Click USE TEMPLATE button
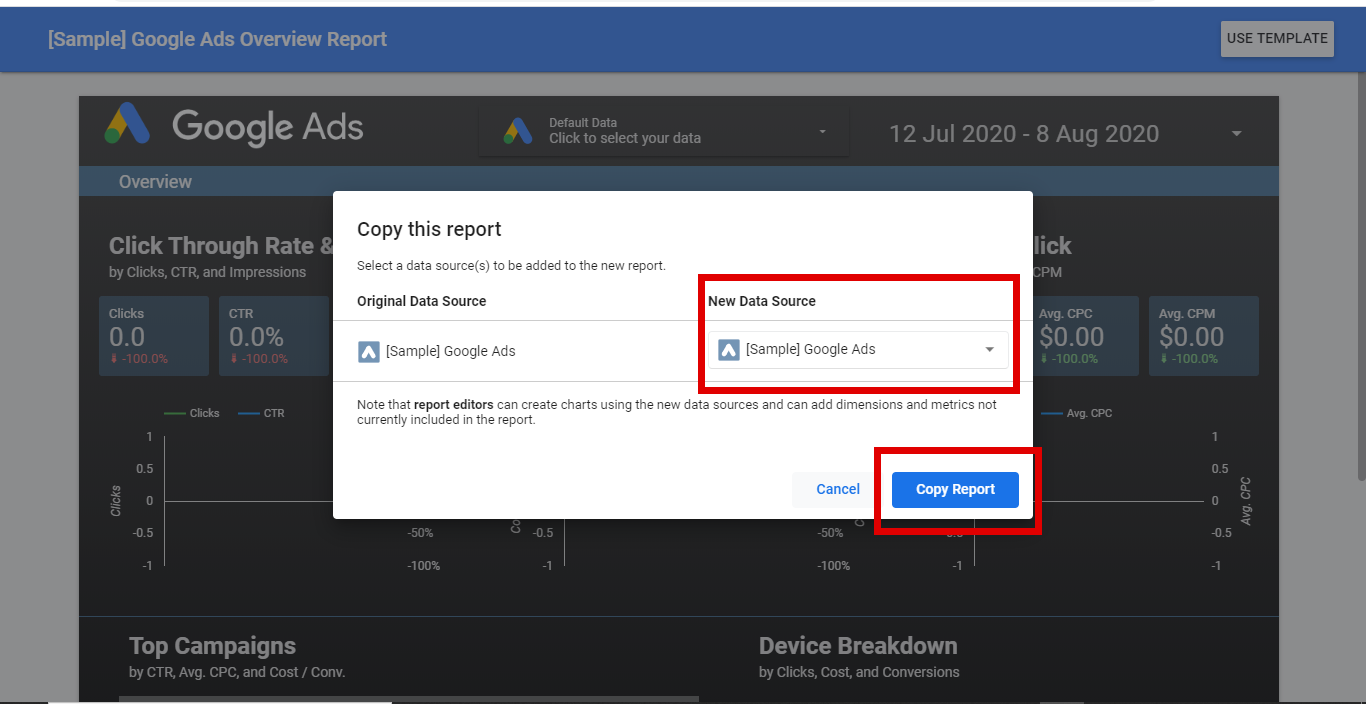The width and height of the screenshot is (1366, 704). 1277,38
